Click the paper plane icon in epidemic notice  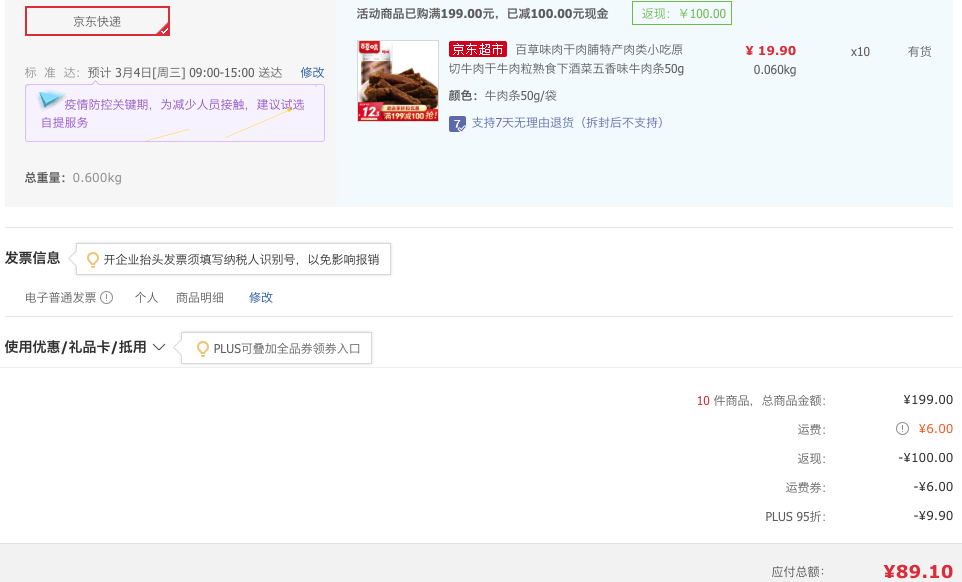click(x=50, y=99)
